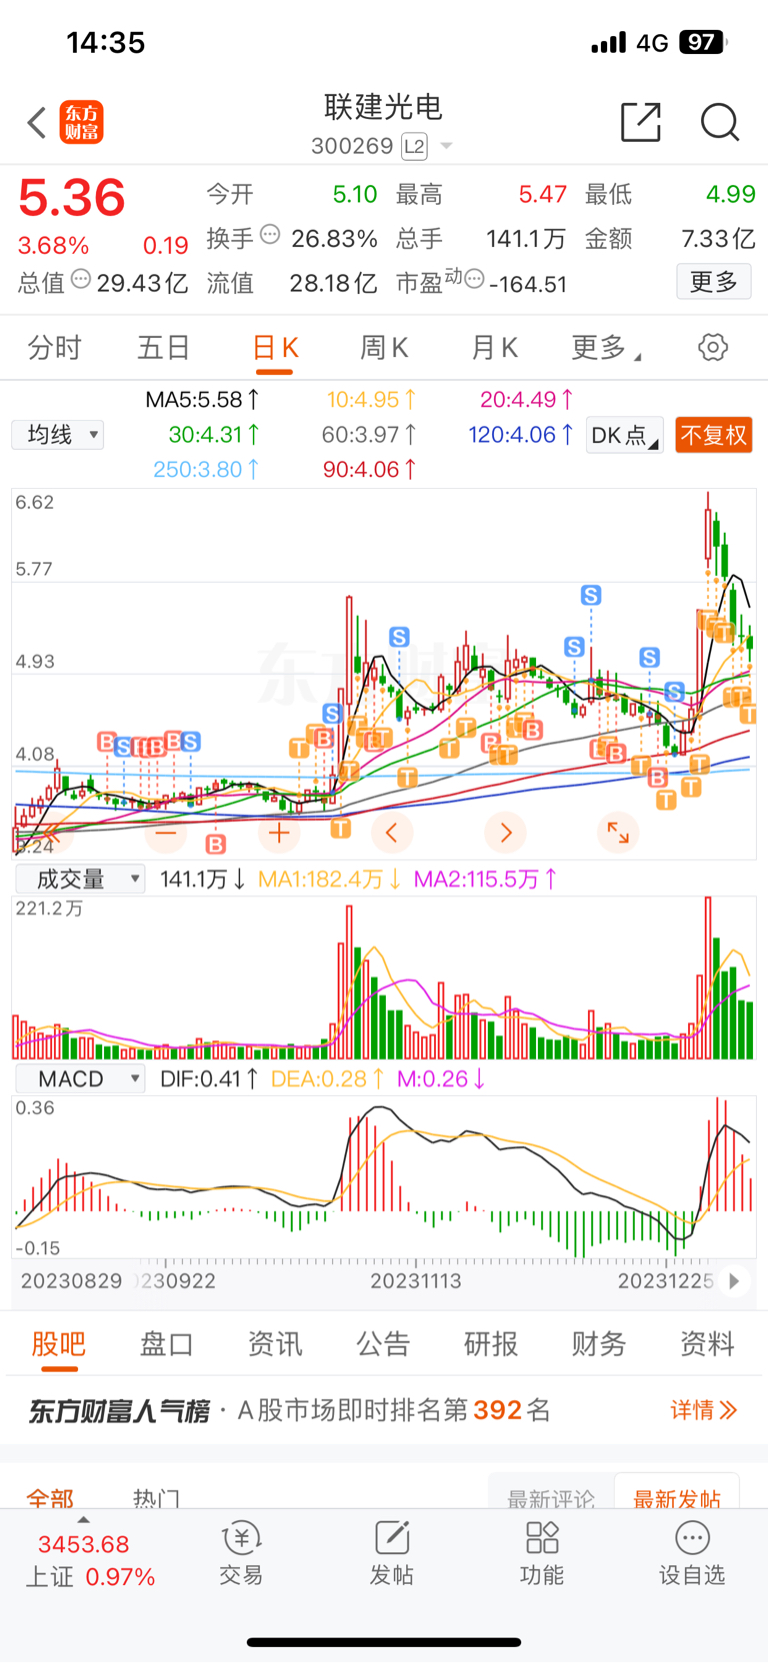The image size is (768, 1663).
Task: Open the 交易 trade icon
Action: coord(241,1553)
